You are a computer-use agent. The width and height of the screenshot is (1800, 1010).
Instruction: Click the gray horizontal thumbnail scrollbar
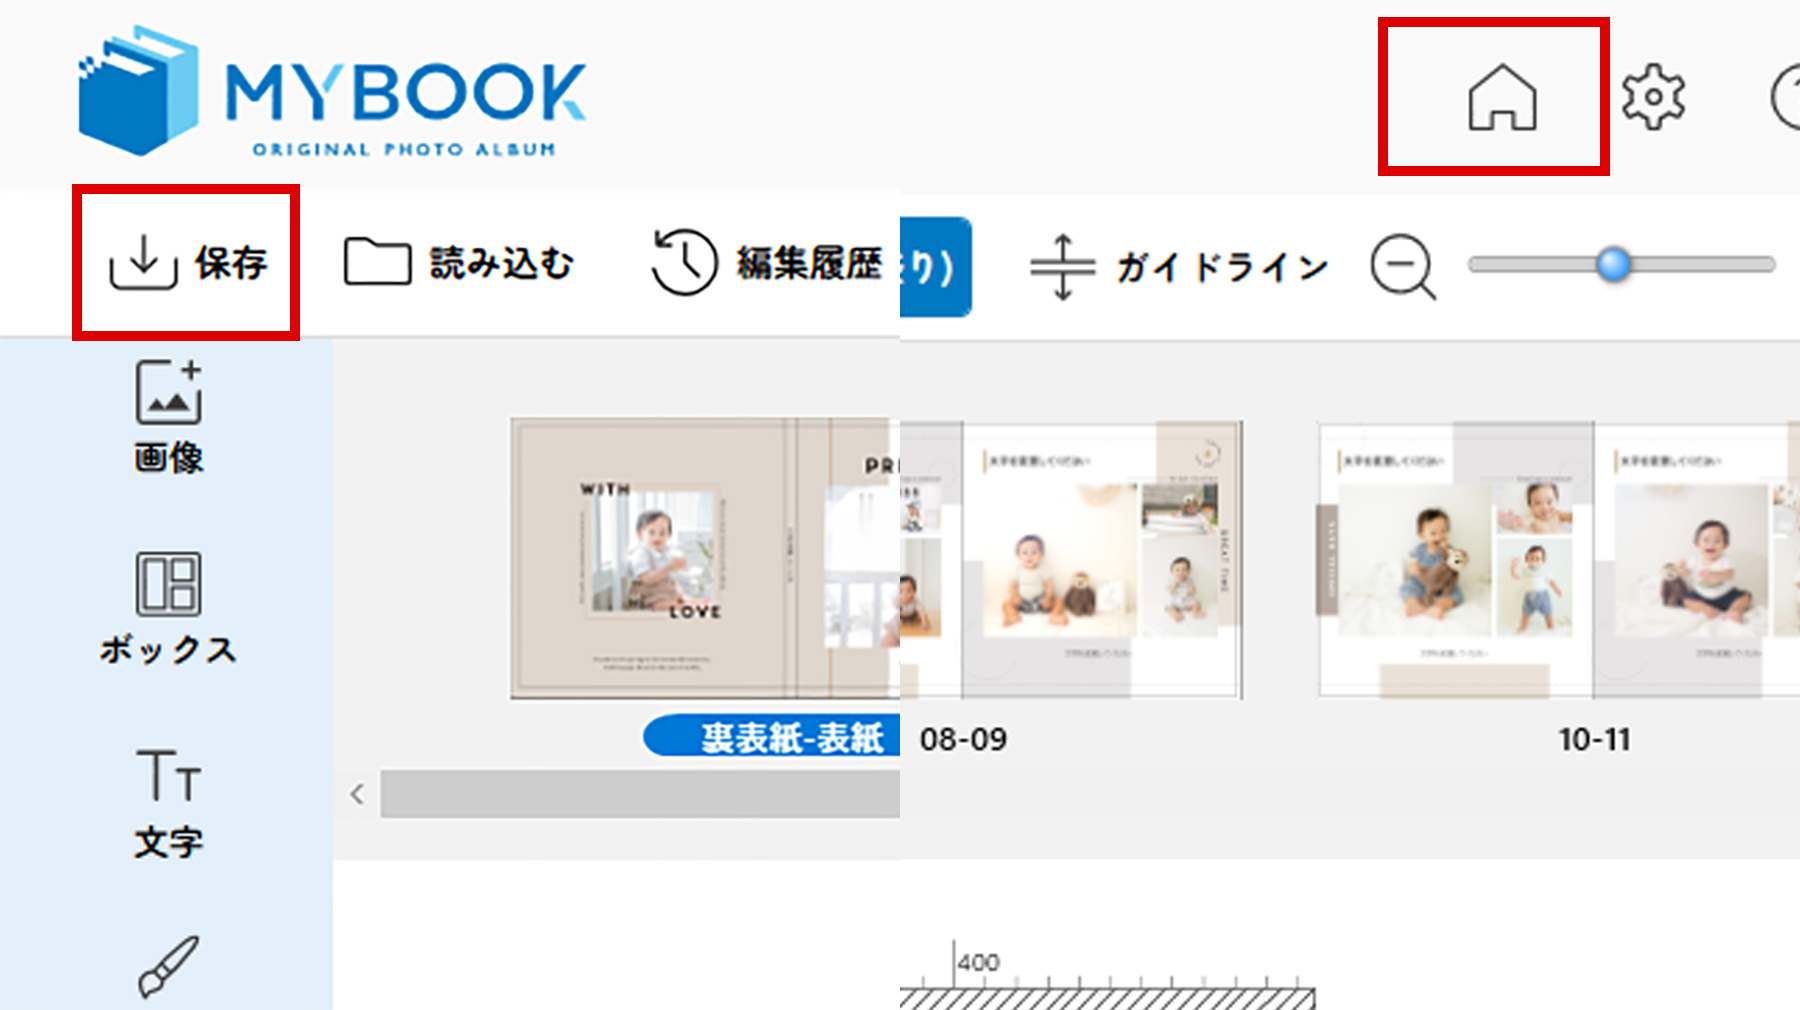(640, 794)
